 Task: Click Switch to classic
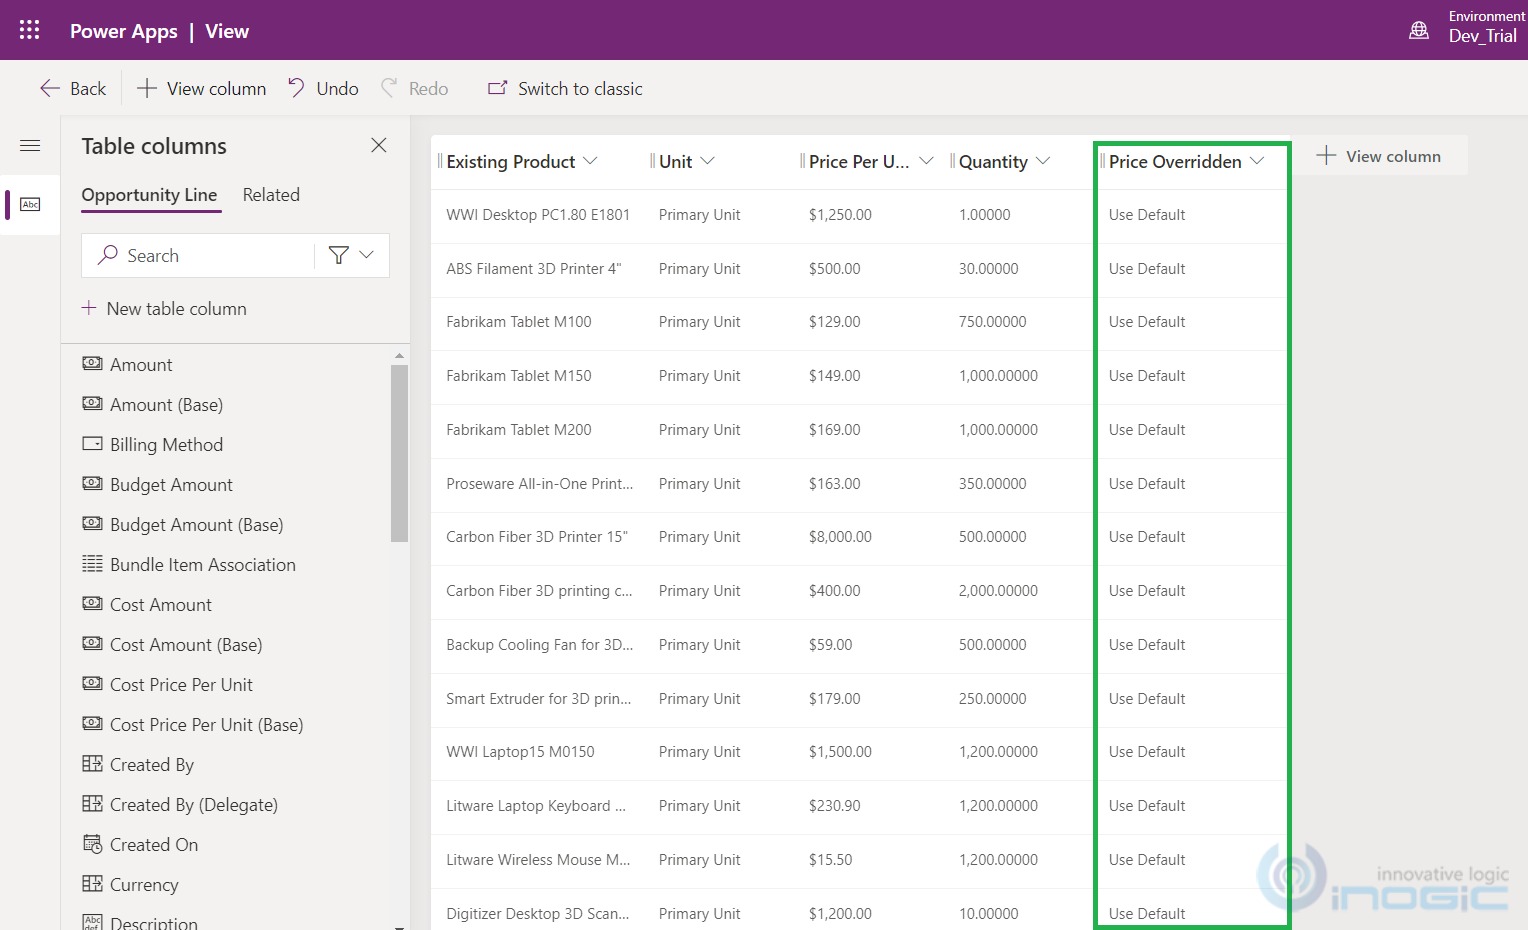(565, 89)
